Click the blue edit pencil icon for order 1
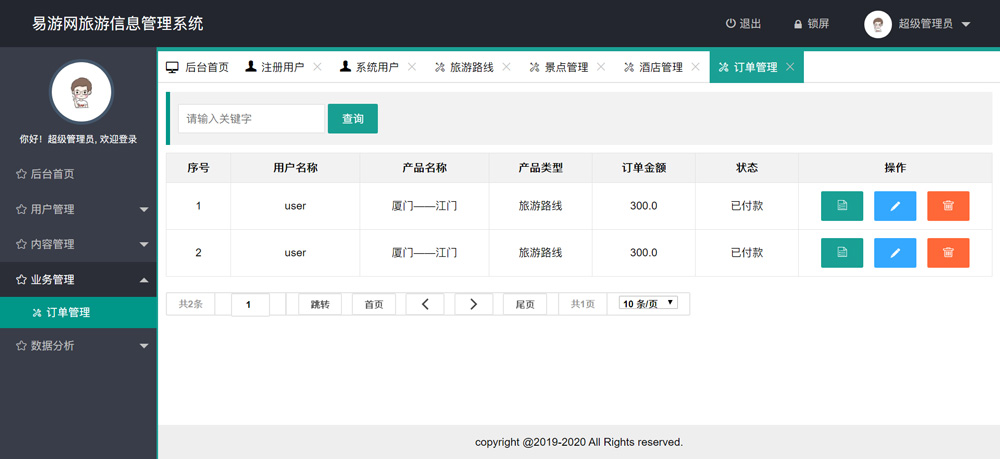1000x459 pixels. 895,206
